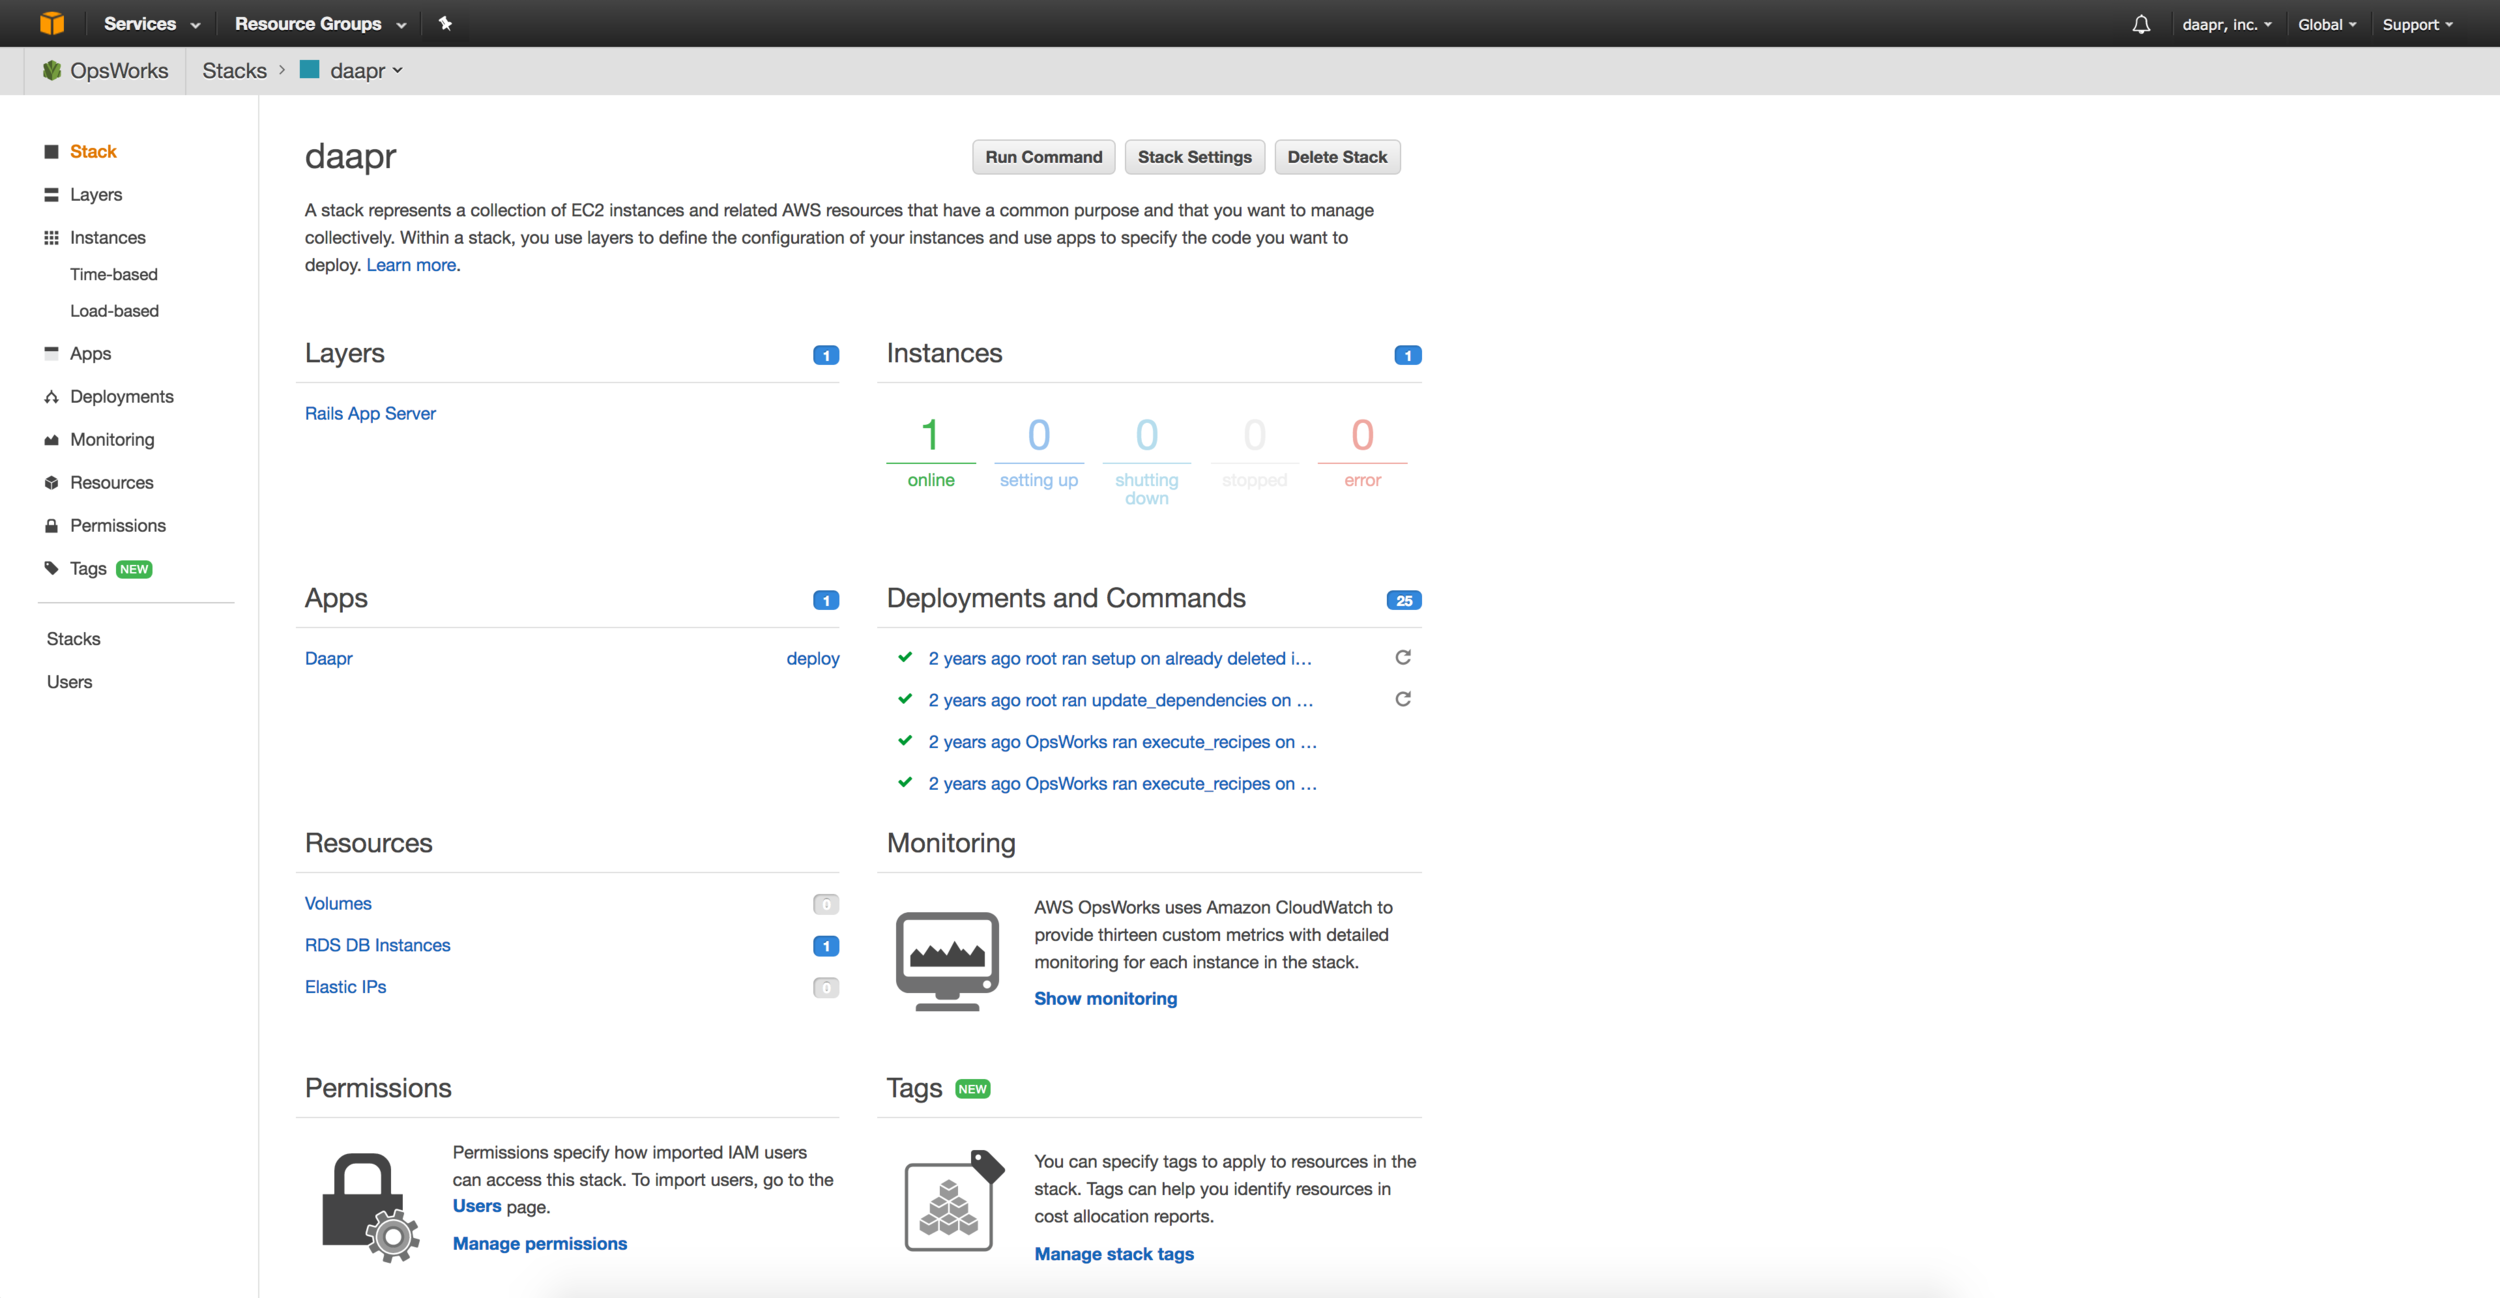Open the daapr stack breadcrumb dropdown
This screenshot has width=2500, height=1298.
click(x=366, y=71)
